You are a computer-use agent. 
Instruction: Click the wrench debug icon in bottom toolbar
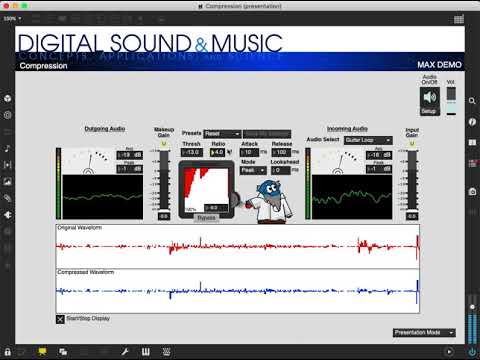[x=125, y=351]
